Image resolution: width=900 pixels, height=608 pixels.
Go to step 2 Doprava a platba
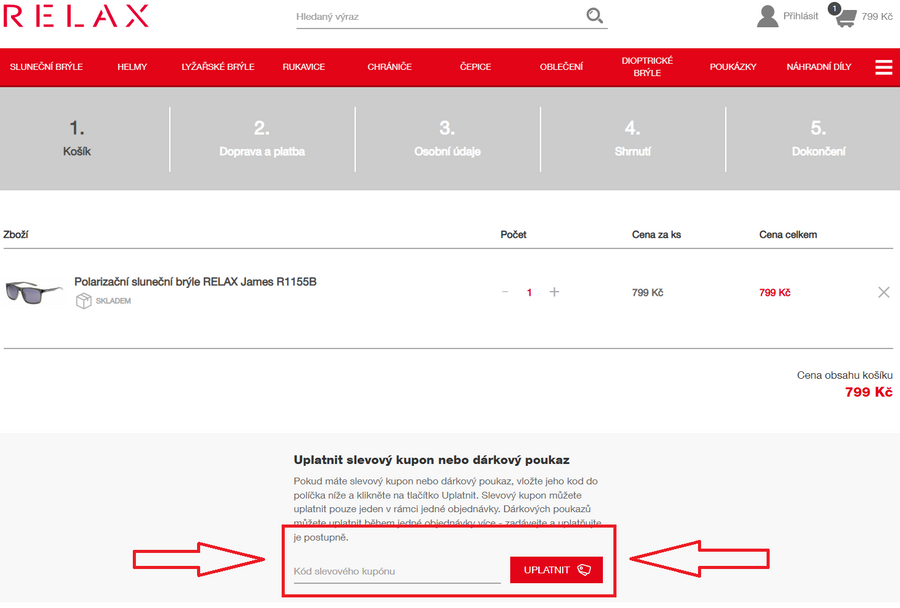pyautogui.click(x=262, y=140)
